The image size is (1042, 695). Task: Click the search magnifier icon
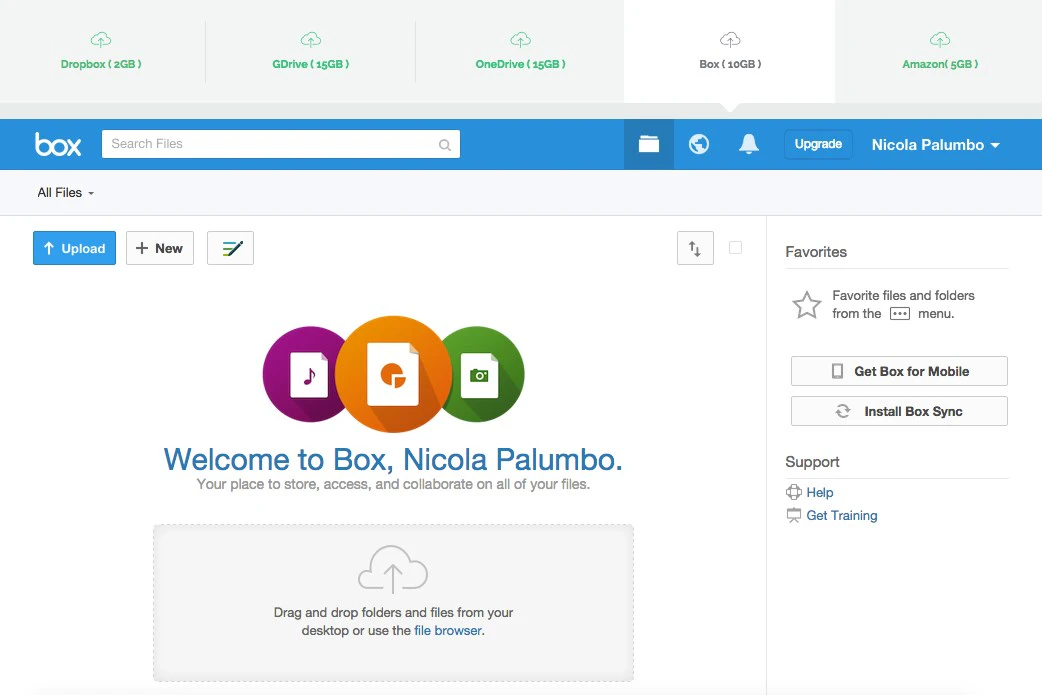pyautogui.click(x=445, y=145)
